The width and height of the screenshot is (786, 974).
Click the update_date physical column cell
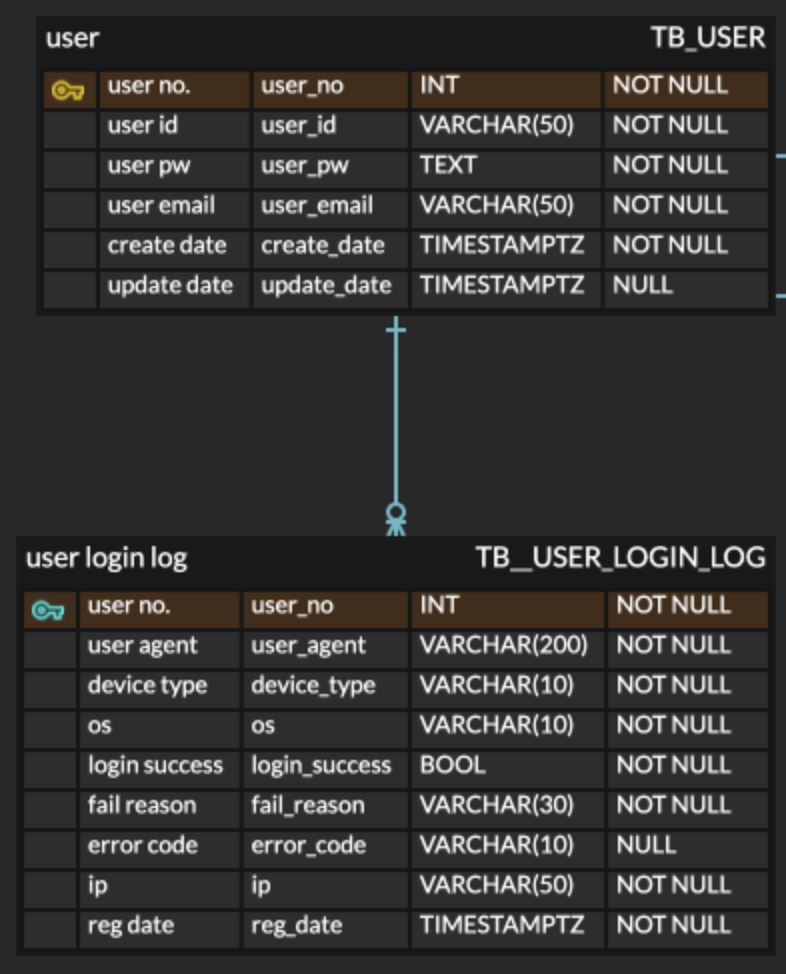coord(331,290)
